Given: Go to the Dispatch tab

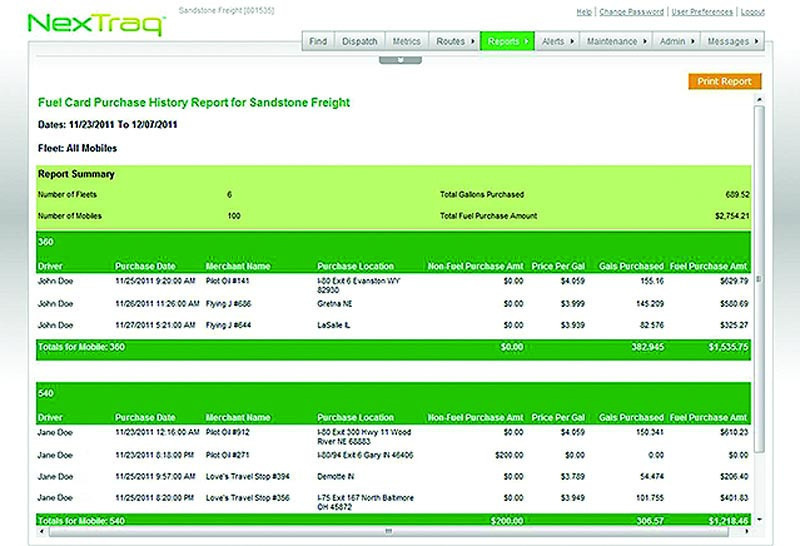Looking at the screenshot, I should tap(359, 42).
